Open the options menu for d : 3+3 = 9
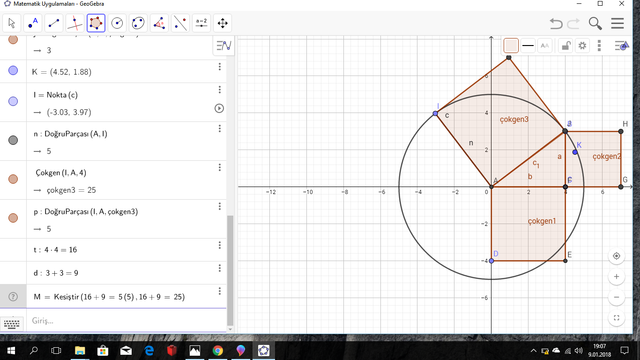This screenshot has width=640, height=360. tap(220, 268)
